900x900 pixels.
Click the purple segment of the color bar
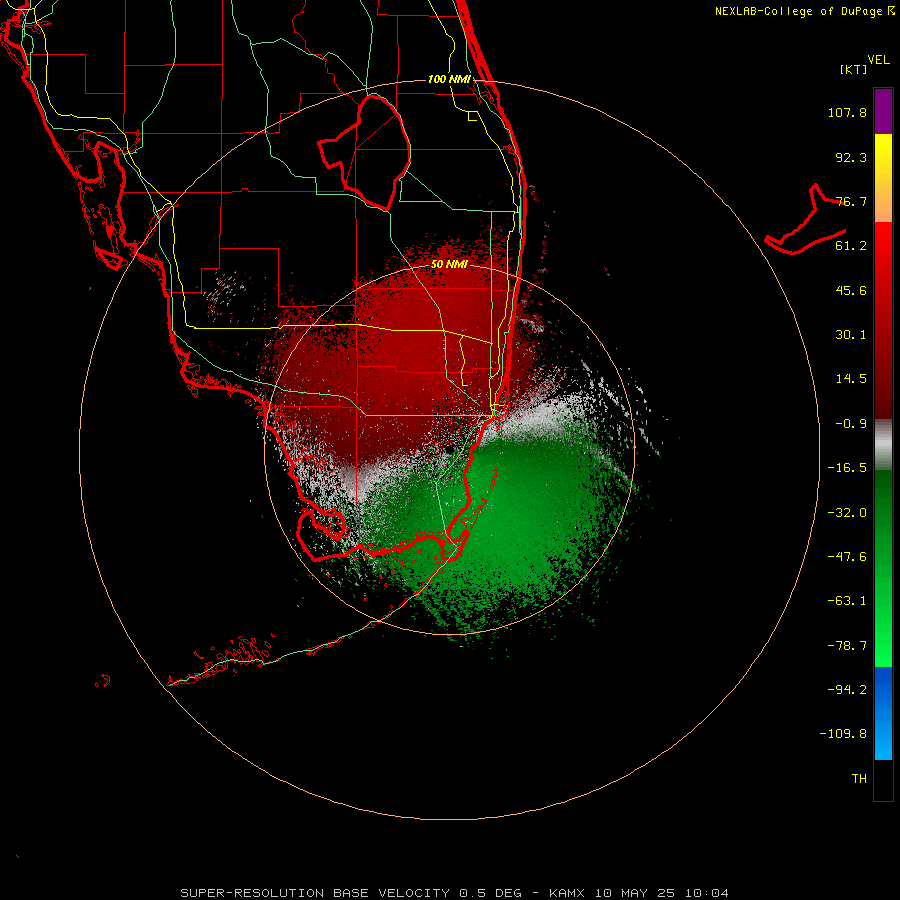coord(883,111)
